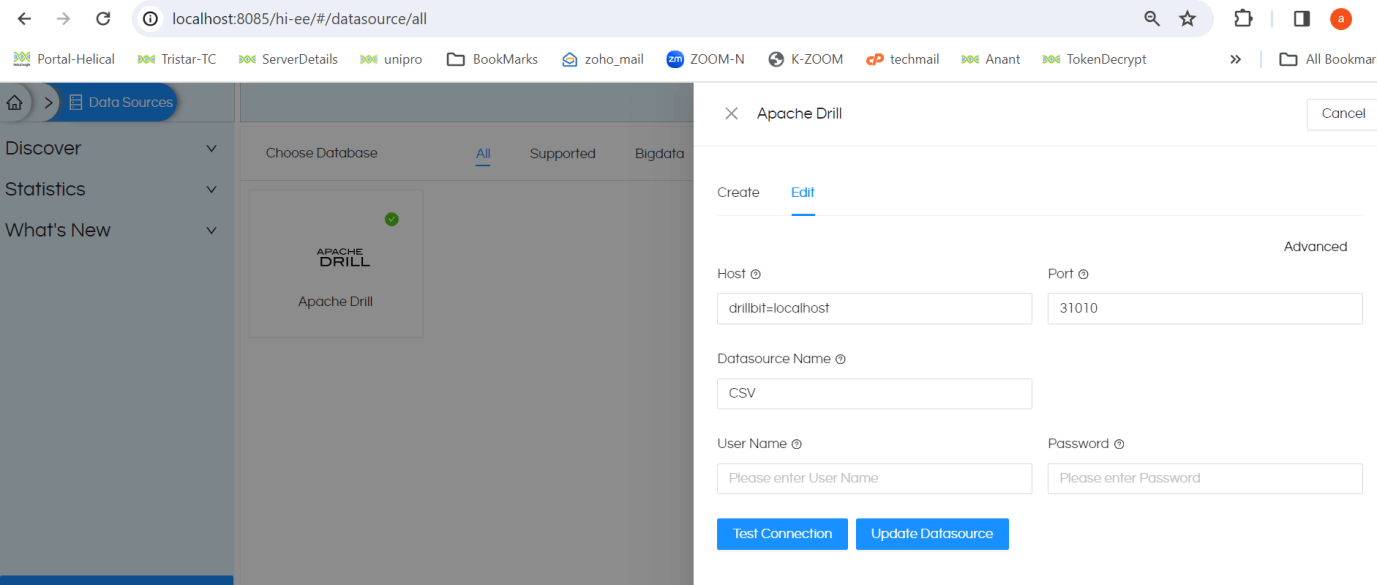Click the home icon in breadcrumb
The width and height of the screenshot is (1377, 585).
point(15,102)
